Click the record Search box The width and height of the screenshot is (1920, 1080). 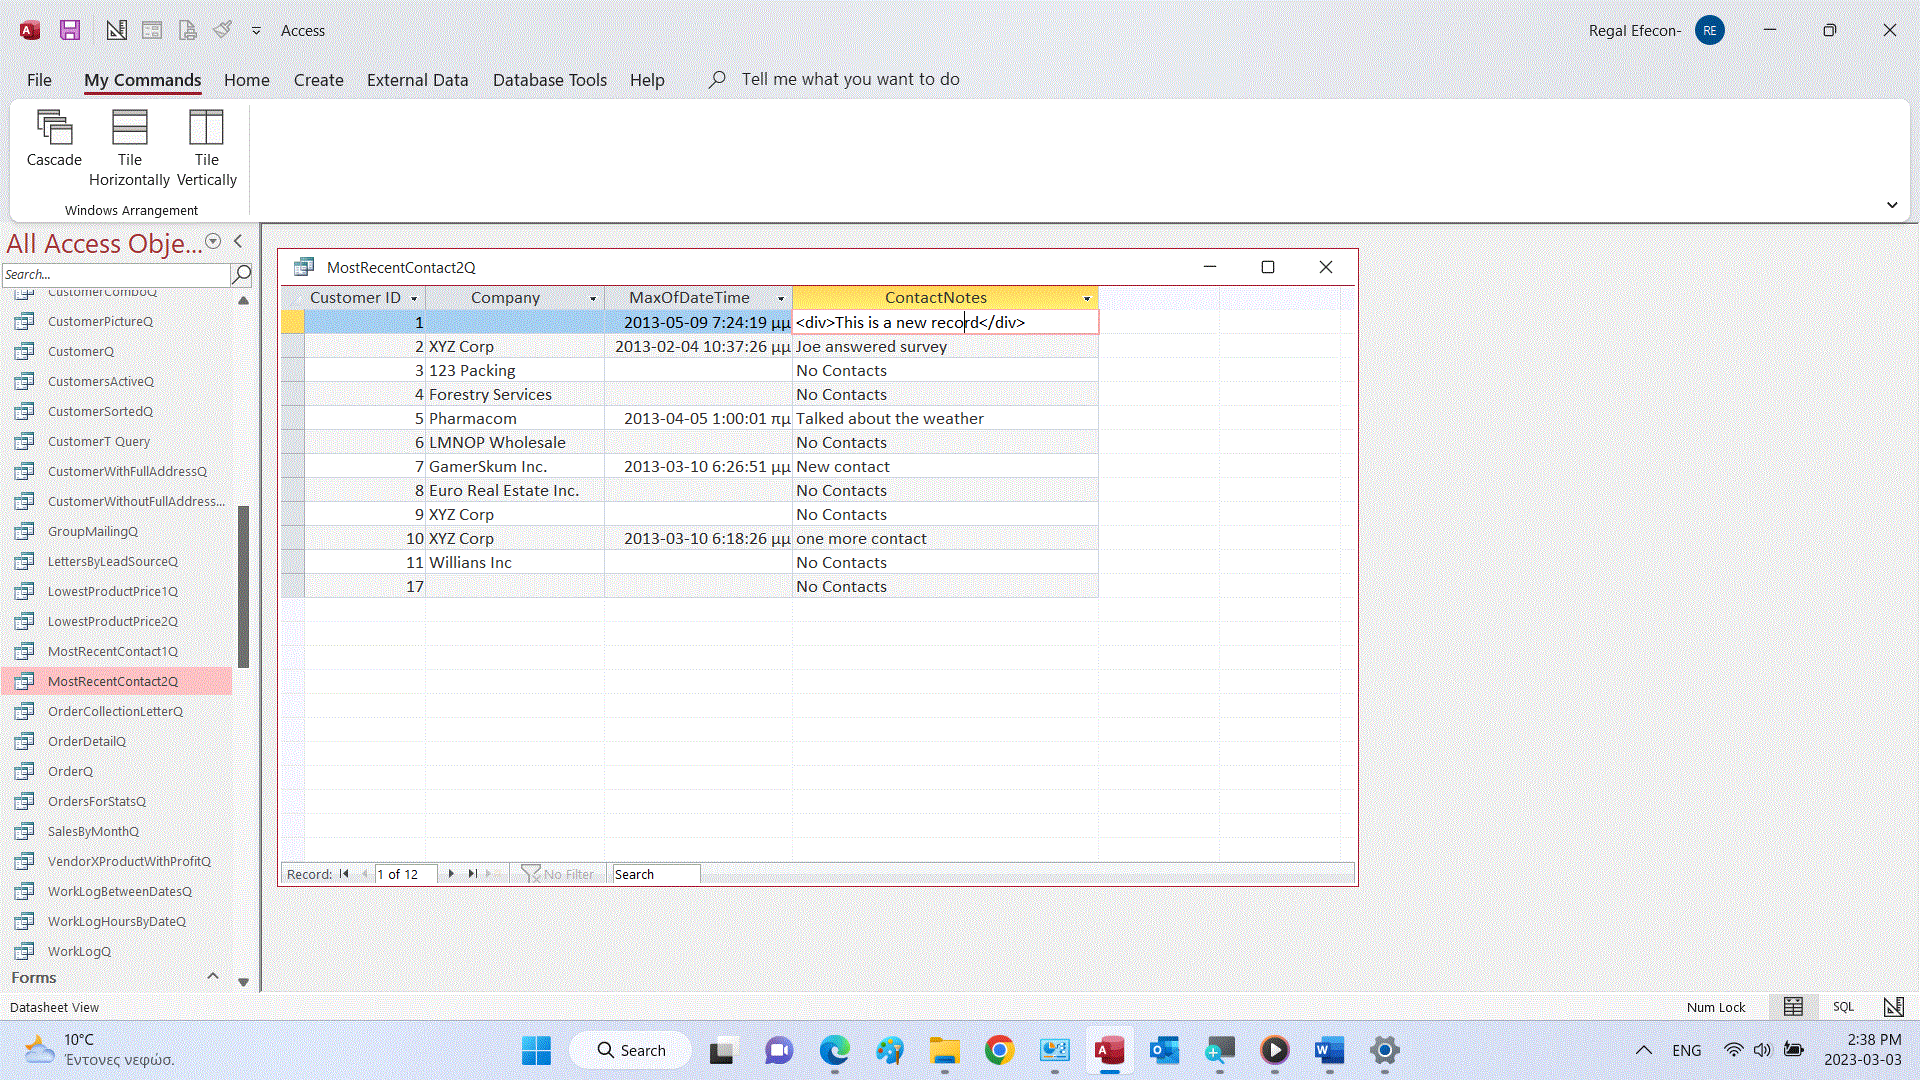tap(655, 874)
